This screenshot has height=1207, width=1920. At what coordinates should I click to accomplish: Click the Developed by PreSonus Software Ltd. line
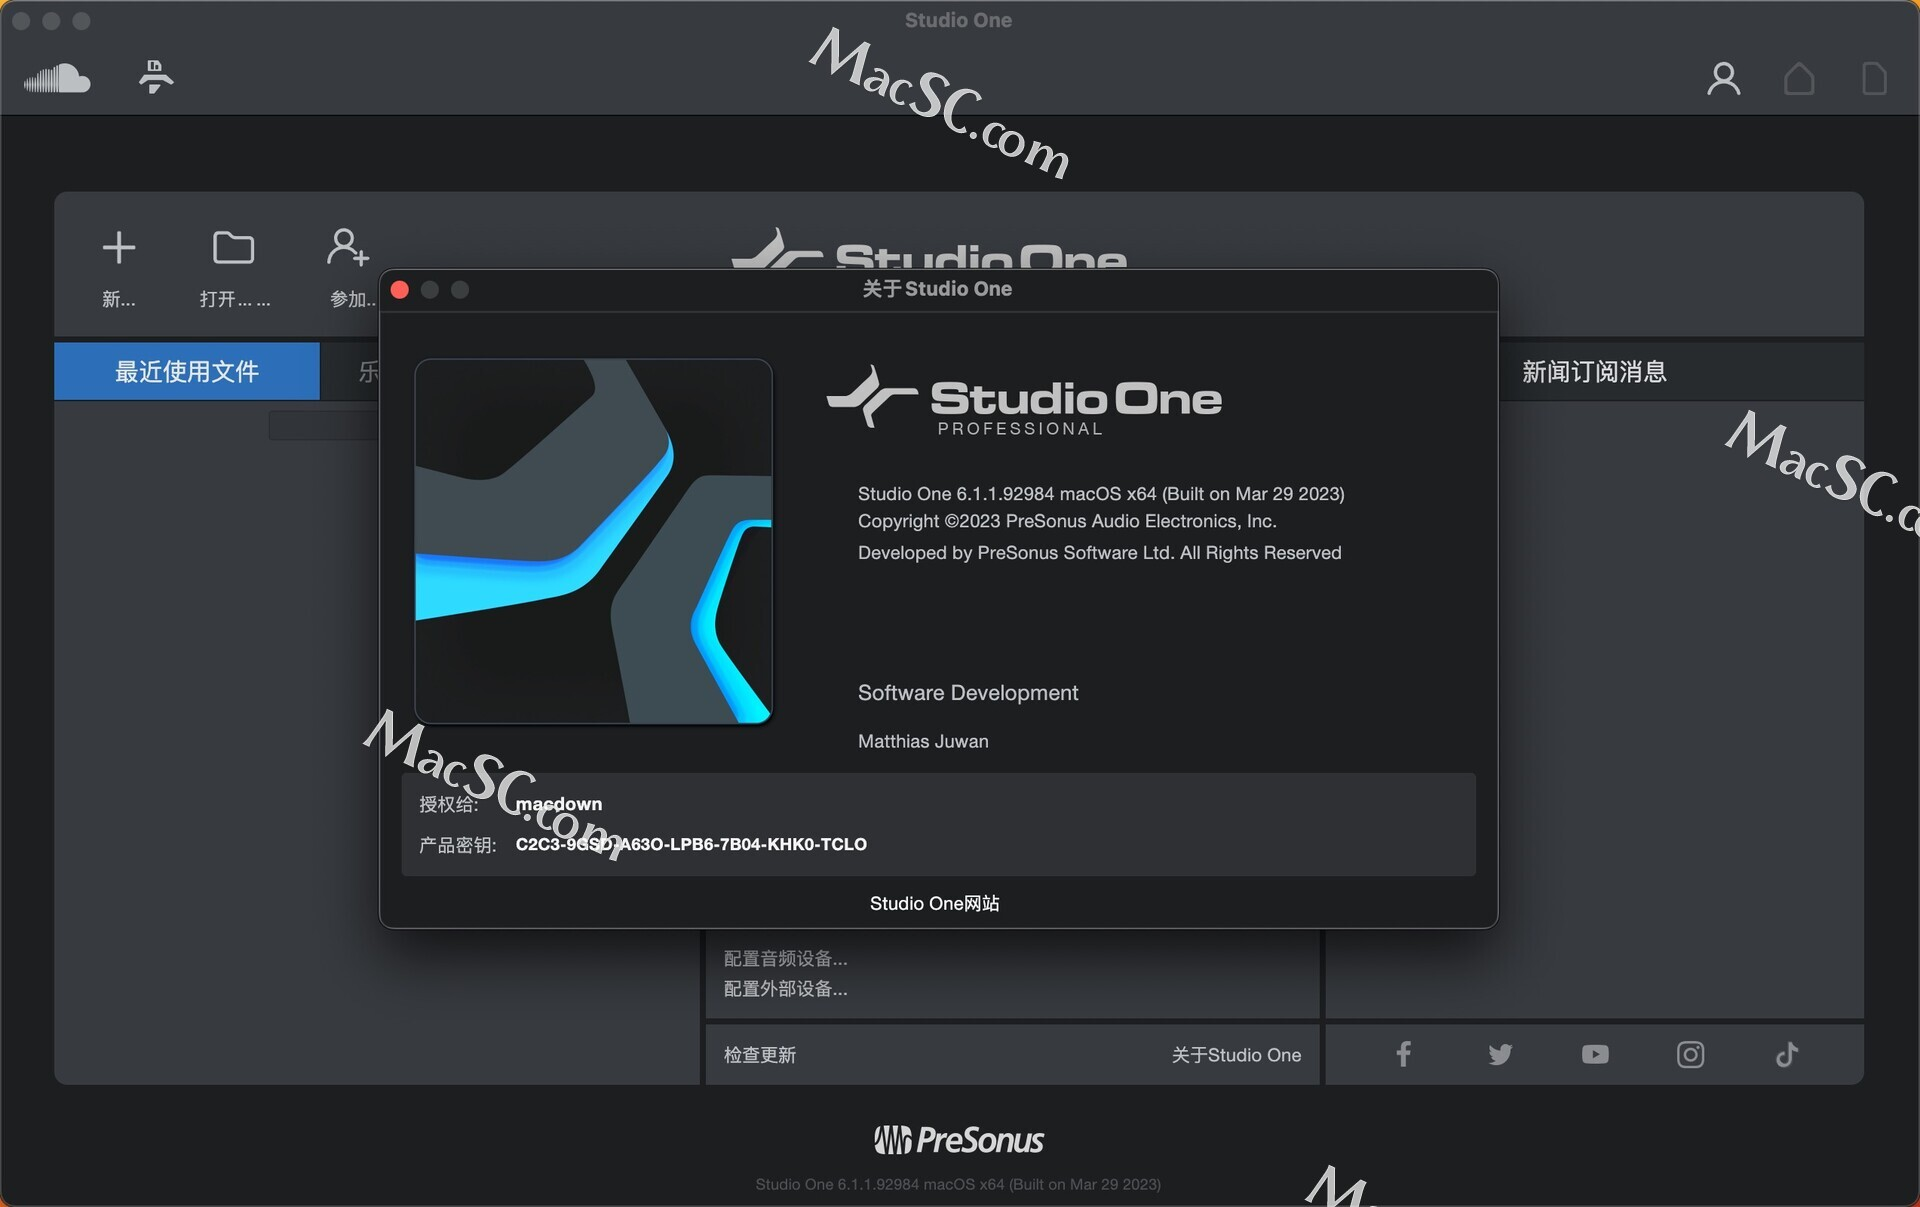pyautogui.click(x=1099, y=553)
